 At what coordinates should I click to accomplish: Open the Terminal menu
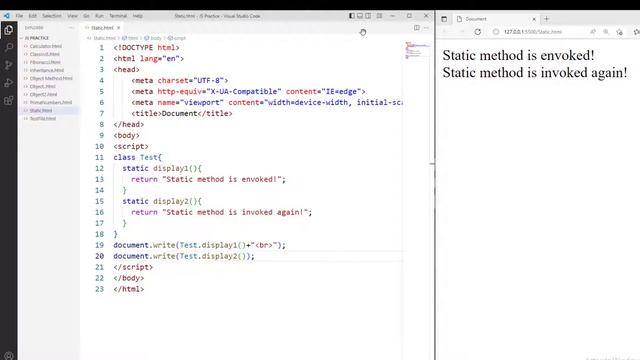118,16
